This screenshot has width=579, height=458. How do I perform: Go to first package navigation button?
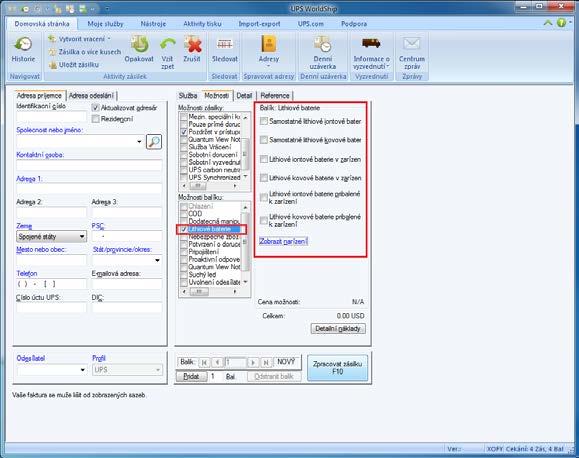click(x=204, y=363)
